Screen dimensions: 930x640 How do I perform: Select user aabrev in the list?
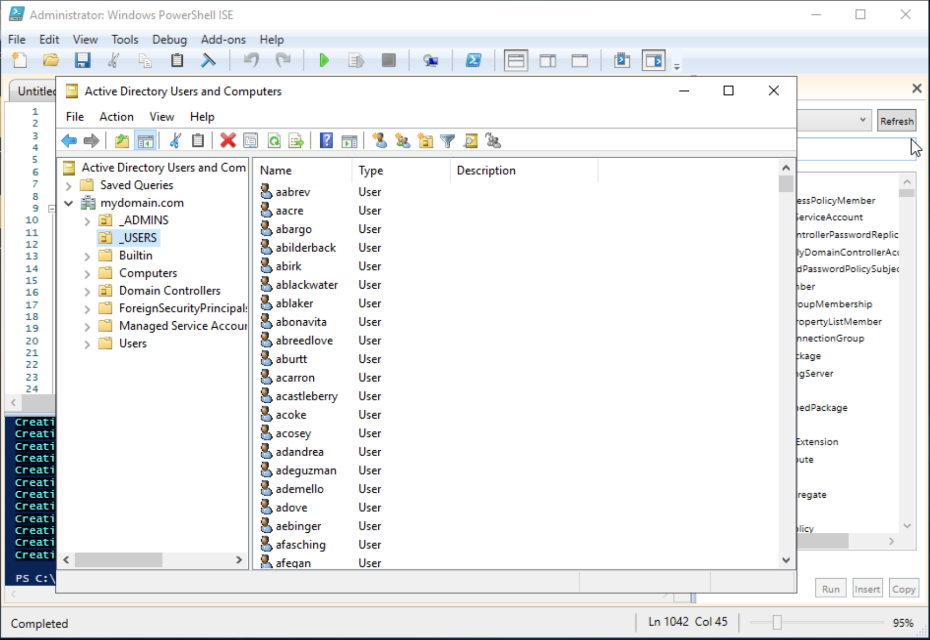pos(292,192)
